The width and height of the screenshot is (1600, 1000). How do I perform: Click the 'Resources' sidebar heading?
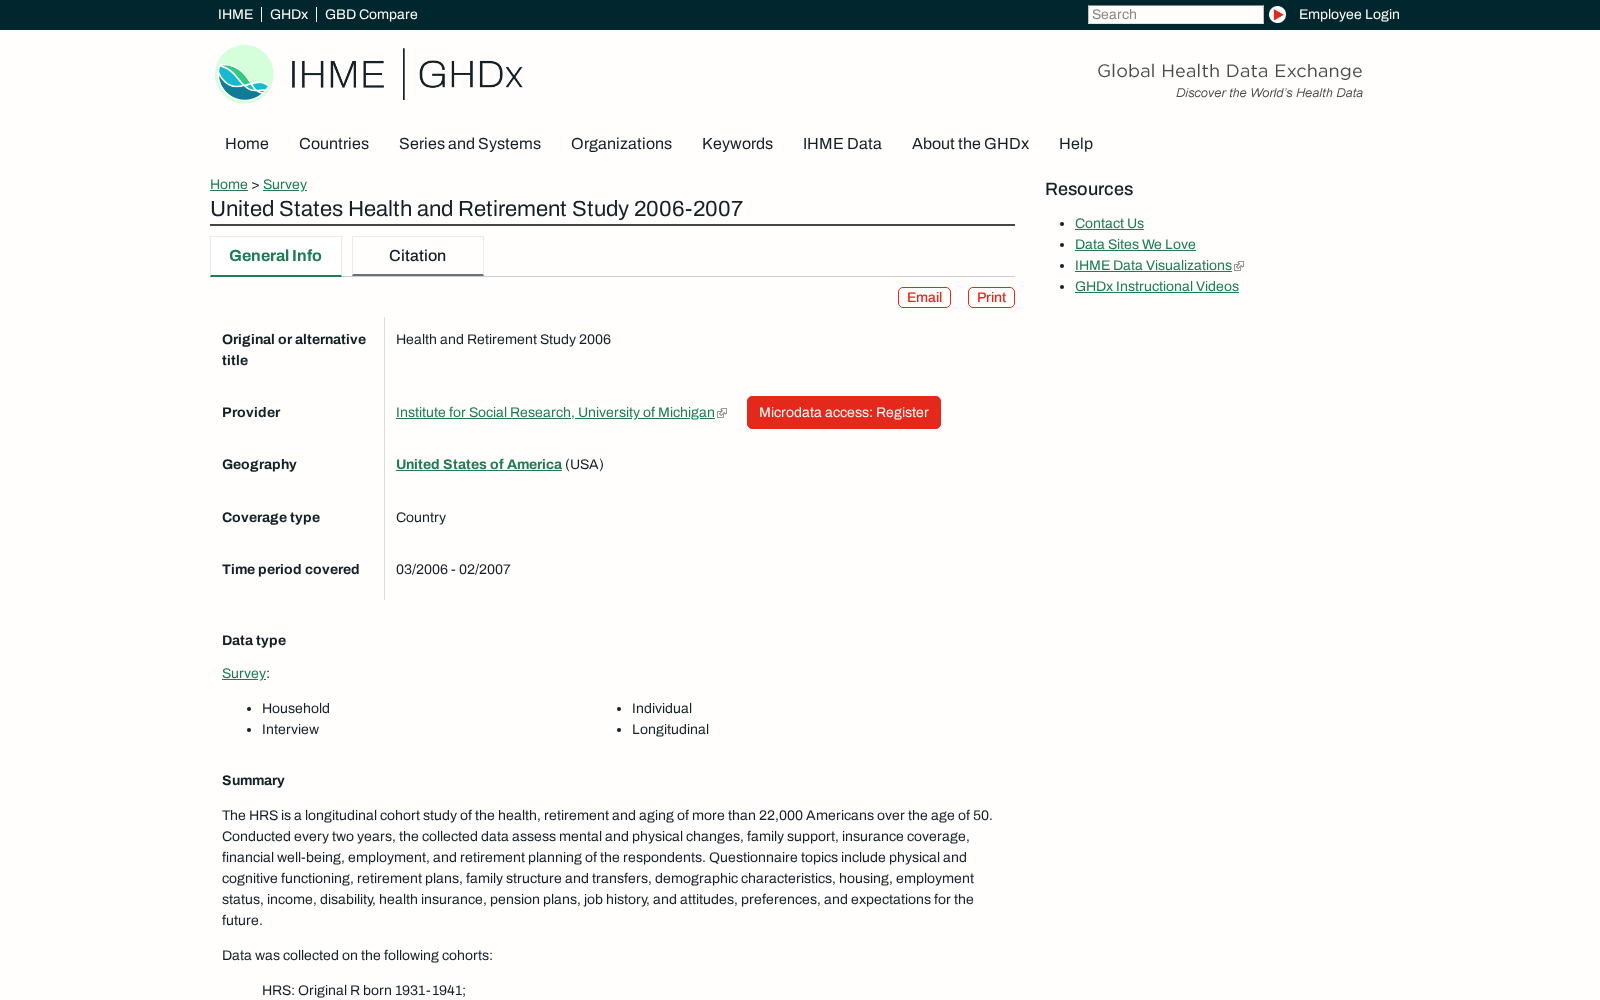coord(1089,189)
